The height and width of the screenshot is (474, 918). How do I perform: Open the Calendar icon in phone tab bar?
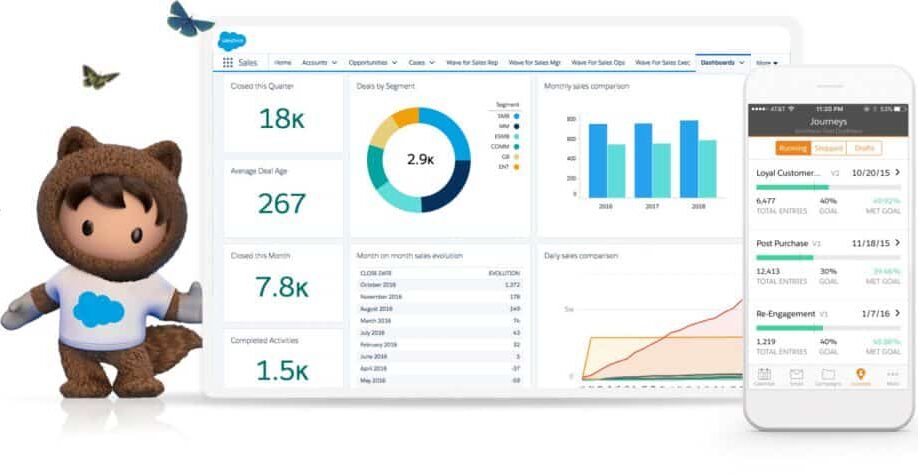[764, 375]
